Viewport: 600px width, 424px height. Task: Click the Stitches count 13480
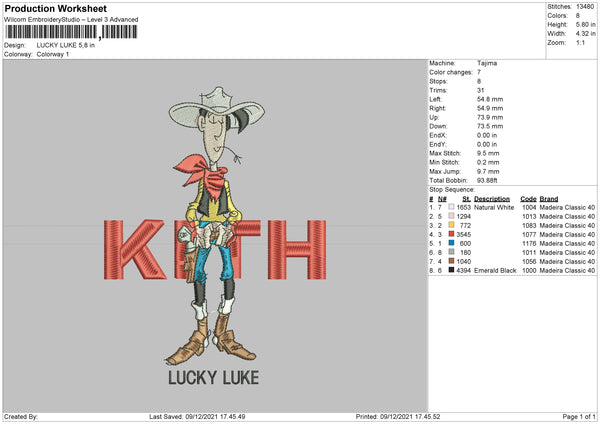pyautogui.click(x=585, y=7)
